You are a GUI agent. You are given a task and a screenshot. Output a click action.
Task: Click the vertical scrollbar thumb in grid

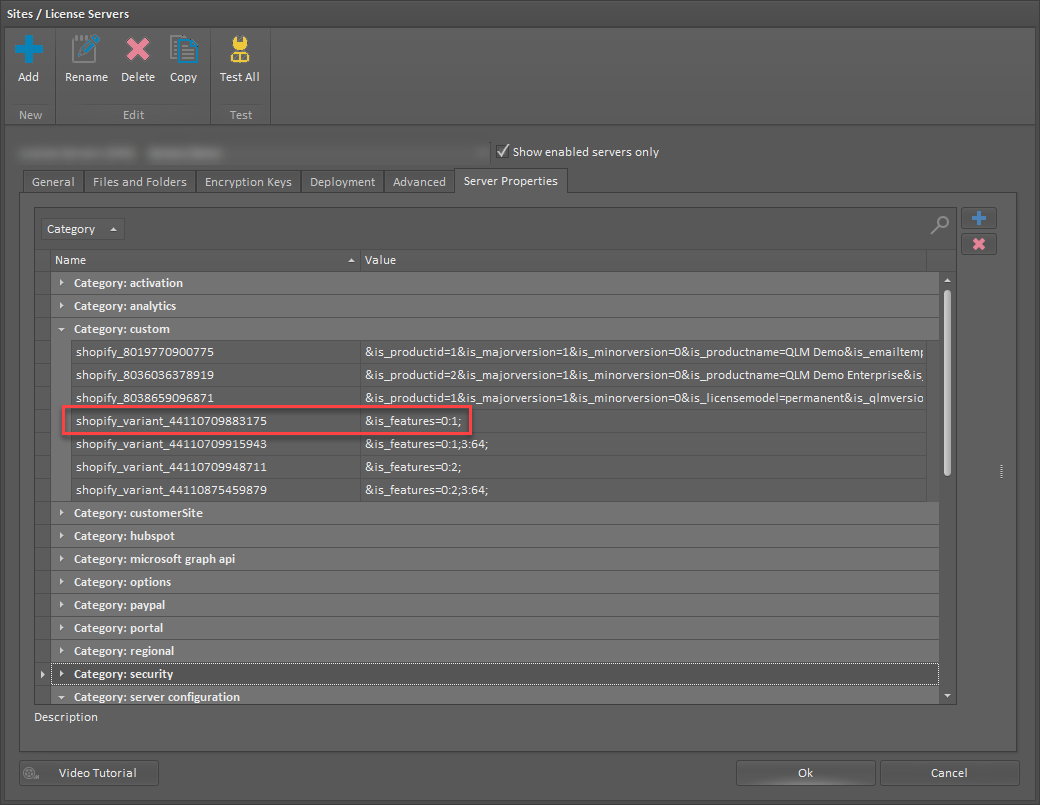[x=947, y=383]
